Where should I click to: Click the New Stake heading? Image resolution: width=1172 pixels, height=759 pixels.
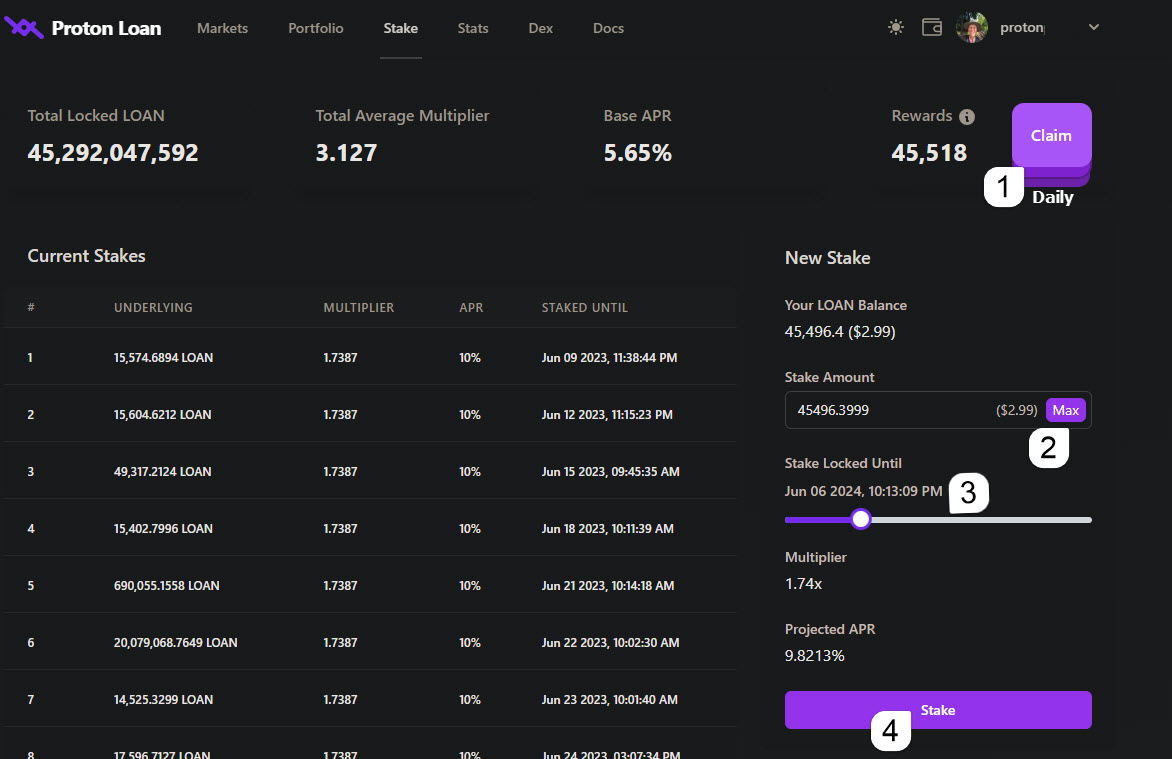pyautogui.click(x=827, y=258)
